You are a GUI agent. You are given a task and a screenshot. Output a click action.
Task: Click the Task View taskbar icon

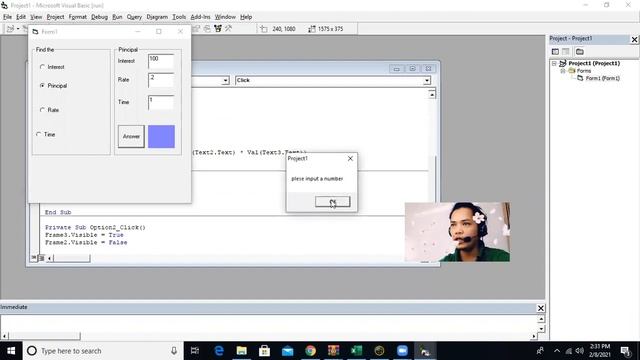coord(195,351)
